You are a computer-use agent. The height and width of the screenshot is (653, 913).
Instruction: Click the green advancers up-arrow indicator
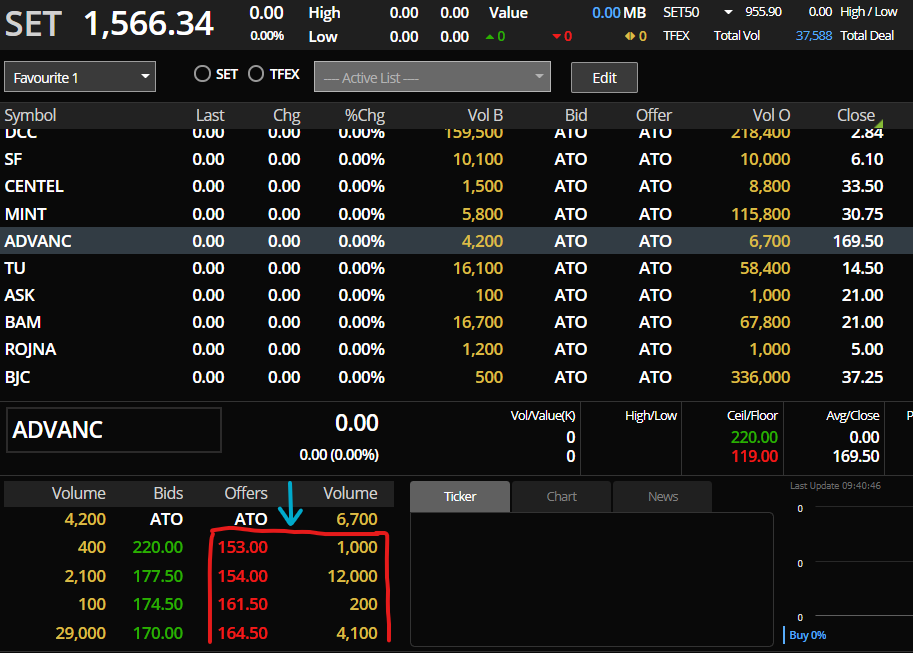(x=490, y=37)
